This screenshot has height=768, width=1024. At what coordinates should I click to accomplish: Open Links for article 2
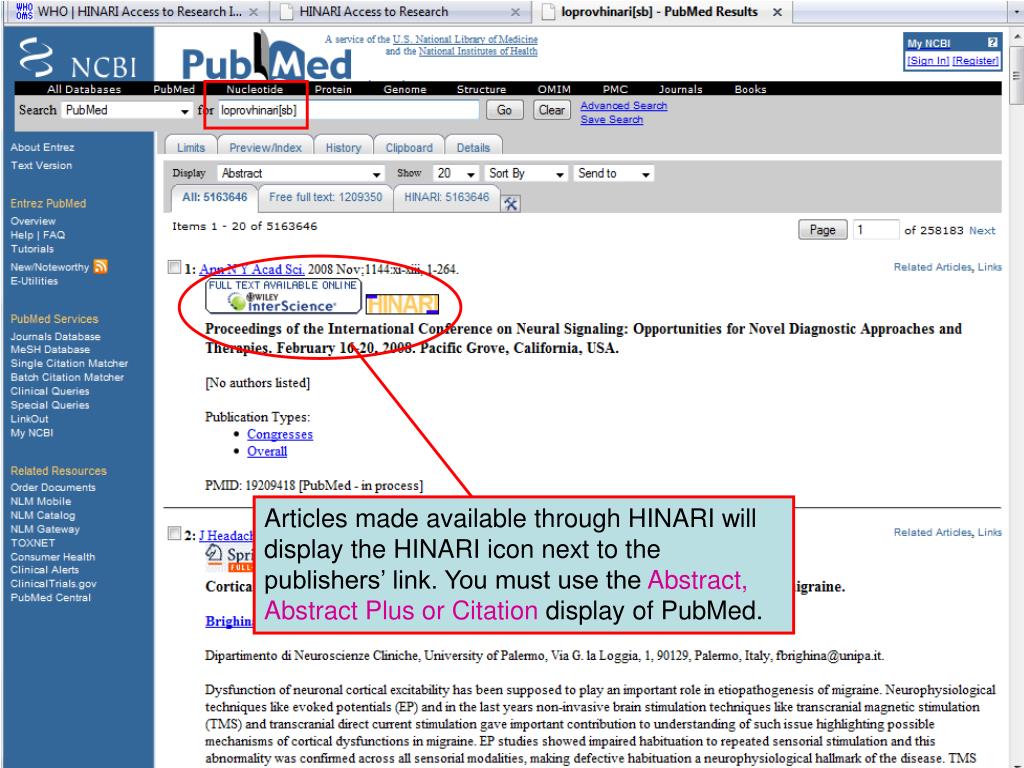point(989,532)
